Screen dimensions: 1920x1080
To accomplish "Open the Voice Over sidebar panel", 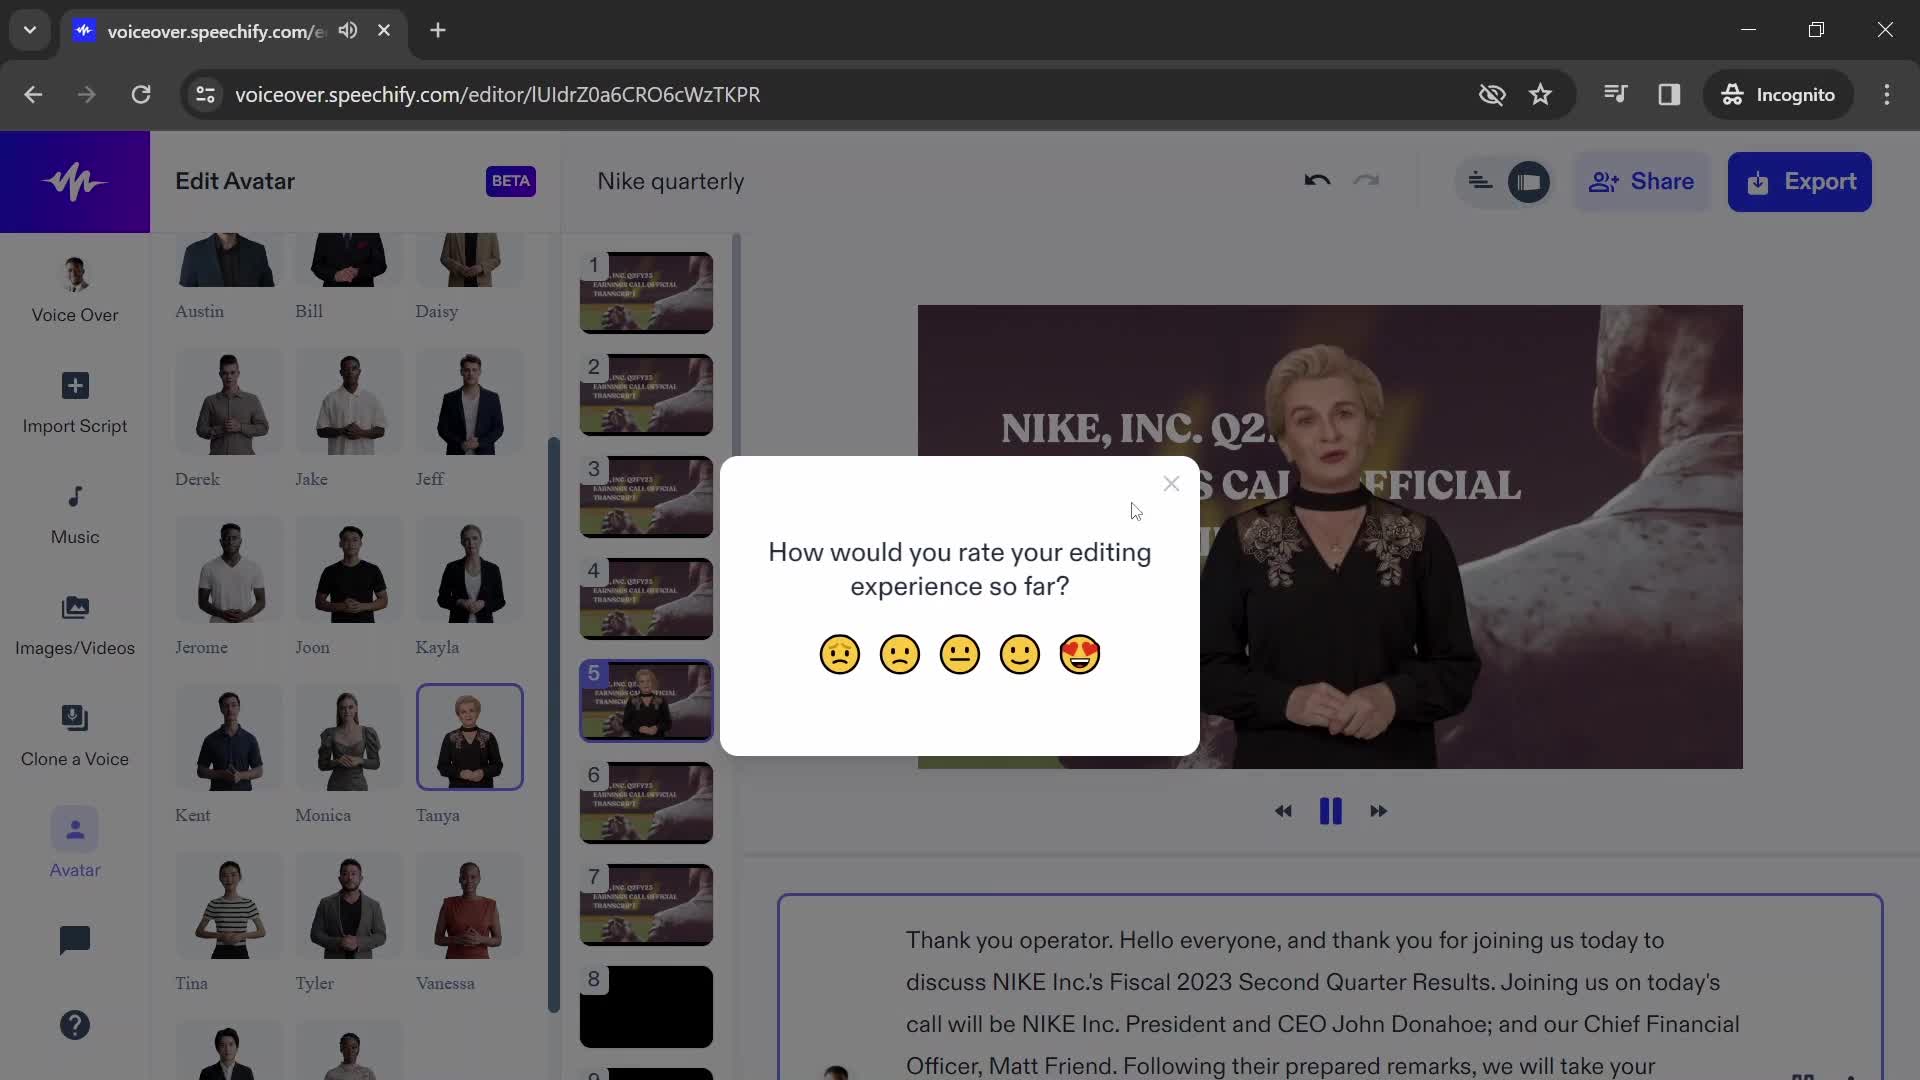I will pyautogui.click(x=75, y=290).
